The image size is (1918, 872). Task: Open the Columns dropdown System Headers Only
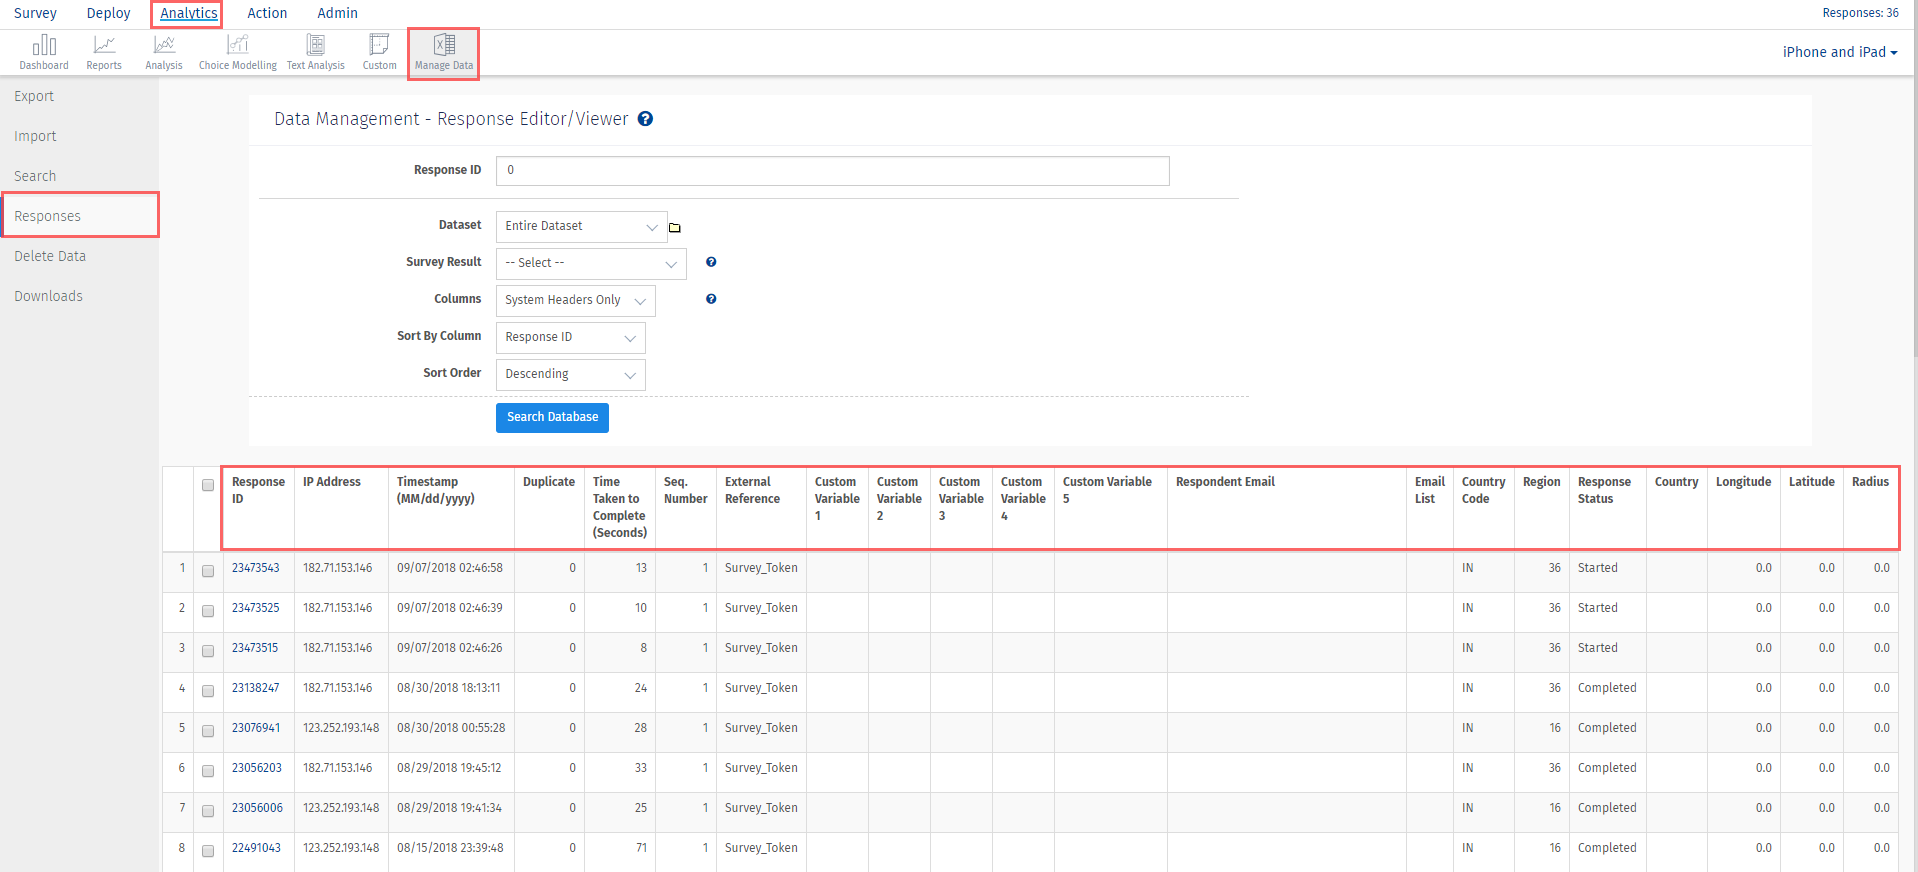click(576, 301)
